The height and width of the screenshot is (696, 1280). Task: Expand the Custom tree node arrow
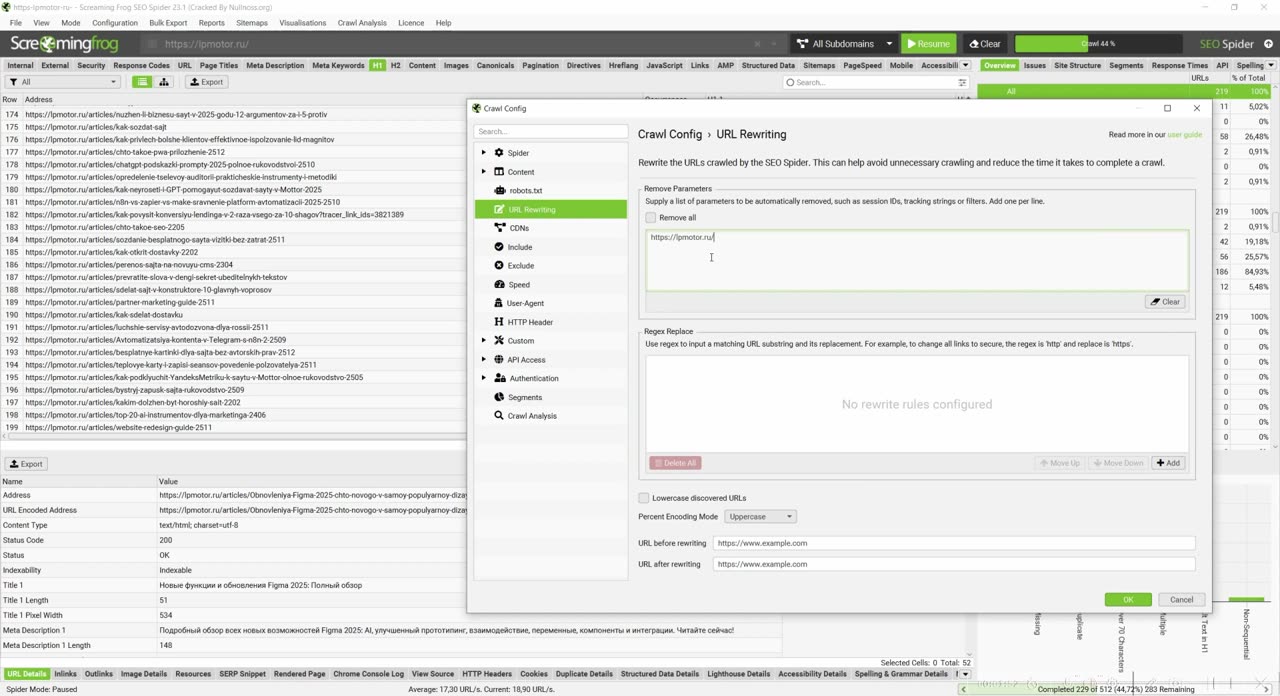pos(484,341)
